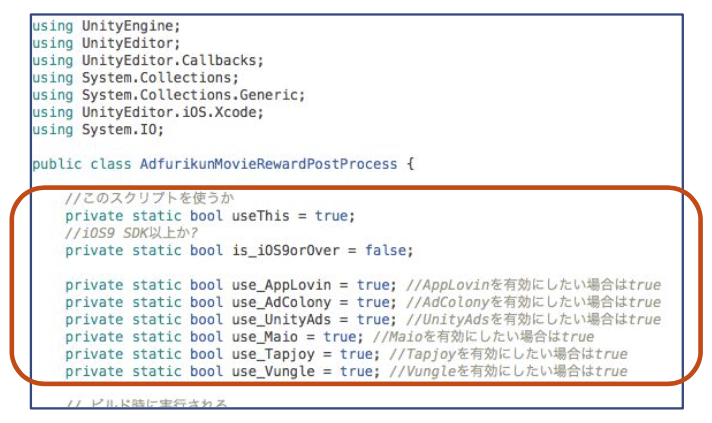The width and height of the screenshot is (712, 423).
Task: Click the useThis true value
Action: (x=335, y=216)
